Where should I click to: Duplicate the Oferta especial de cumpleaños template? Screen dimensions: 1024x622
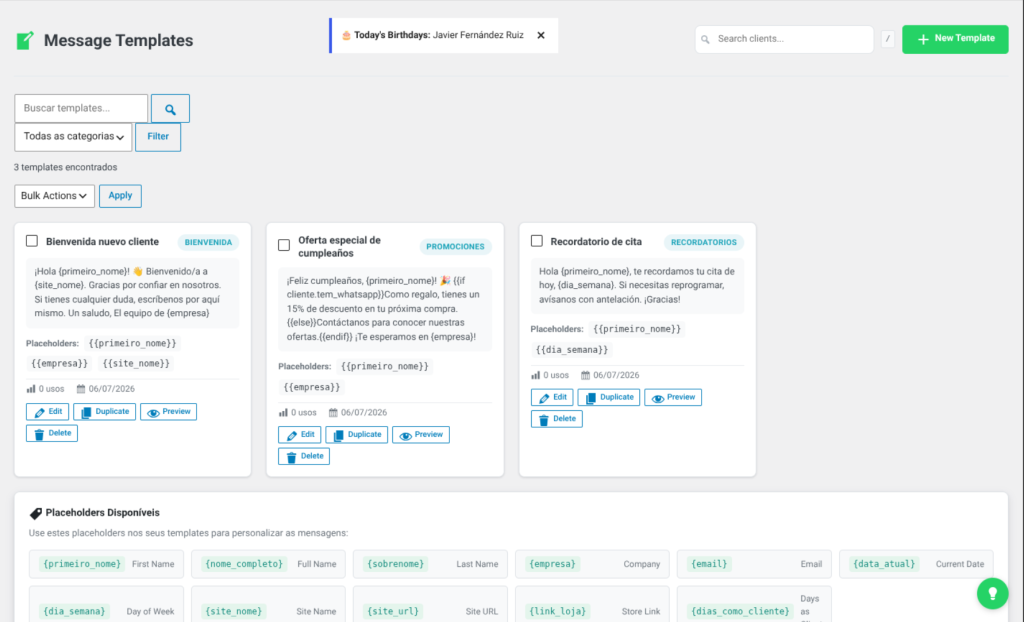357,434
